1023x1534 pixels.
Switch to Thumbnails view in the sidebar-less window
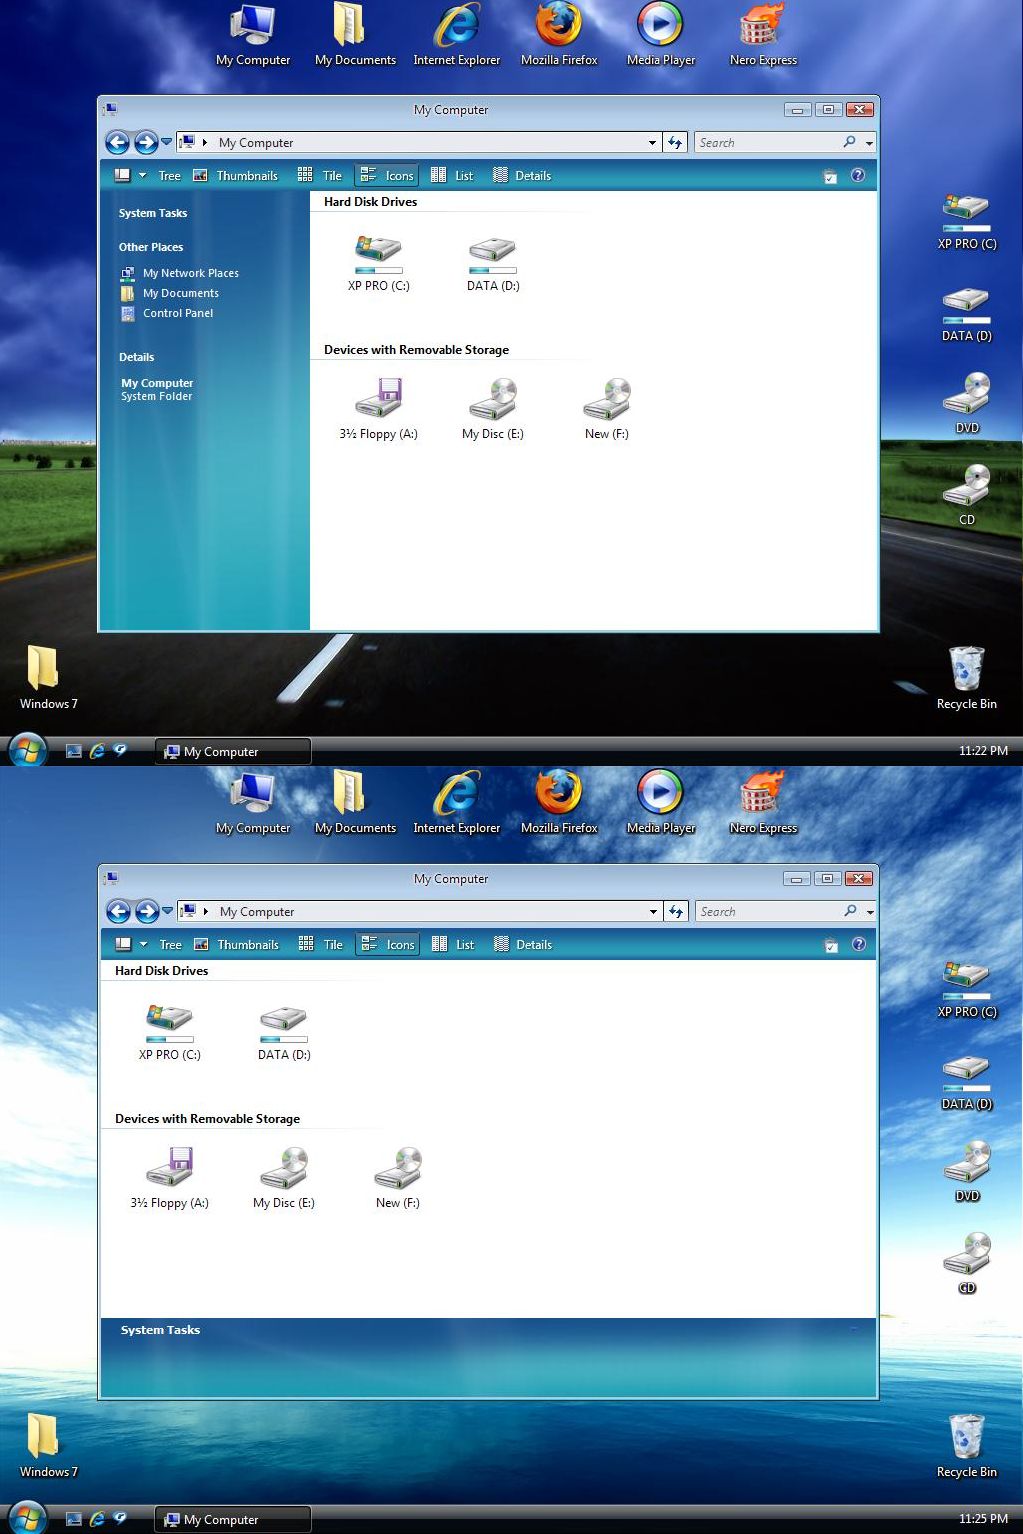click(237, 945)
